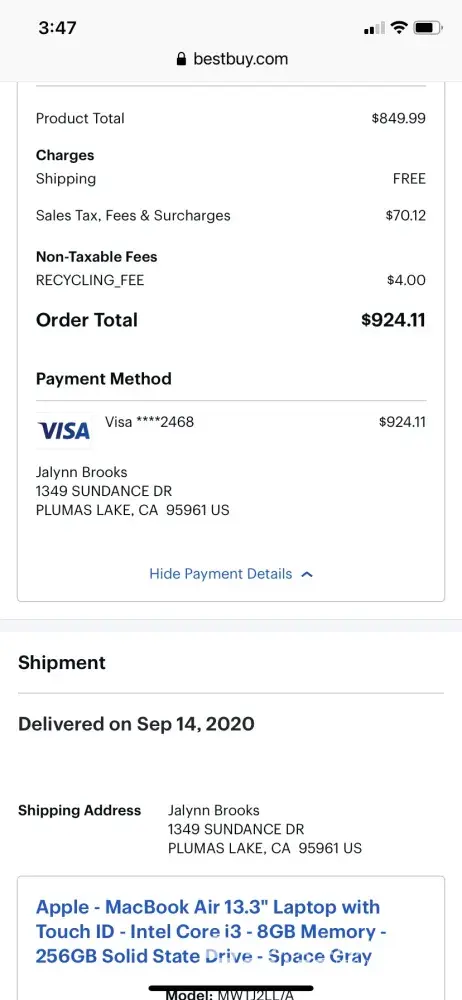
Task: Tap the Sales Tax, Fees & Surcharges row
Action: click(x=231, y=216)
